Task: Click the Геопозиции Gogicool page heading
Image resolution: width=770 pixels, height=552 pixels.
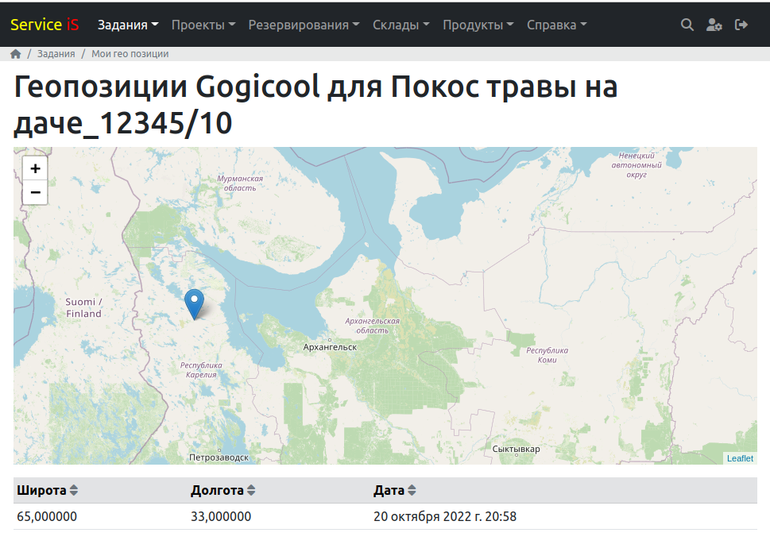Action: 315,104
